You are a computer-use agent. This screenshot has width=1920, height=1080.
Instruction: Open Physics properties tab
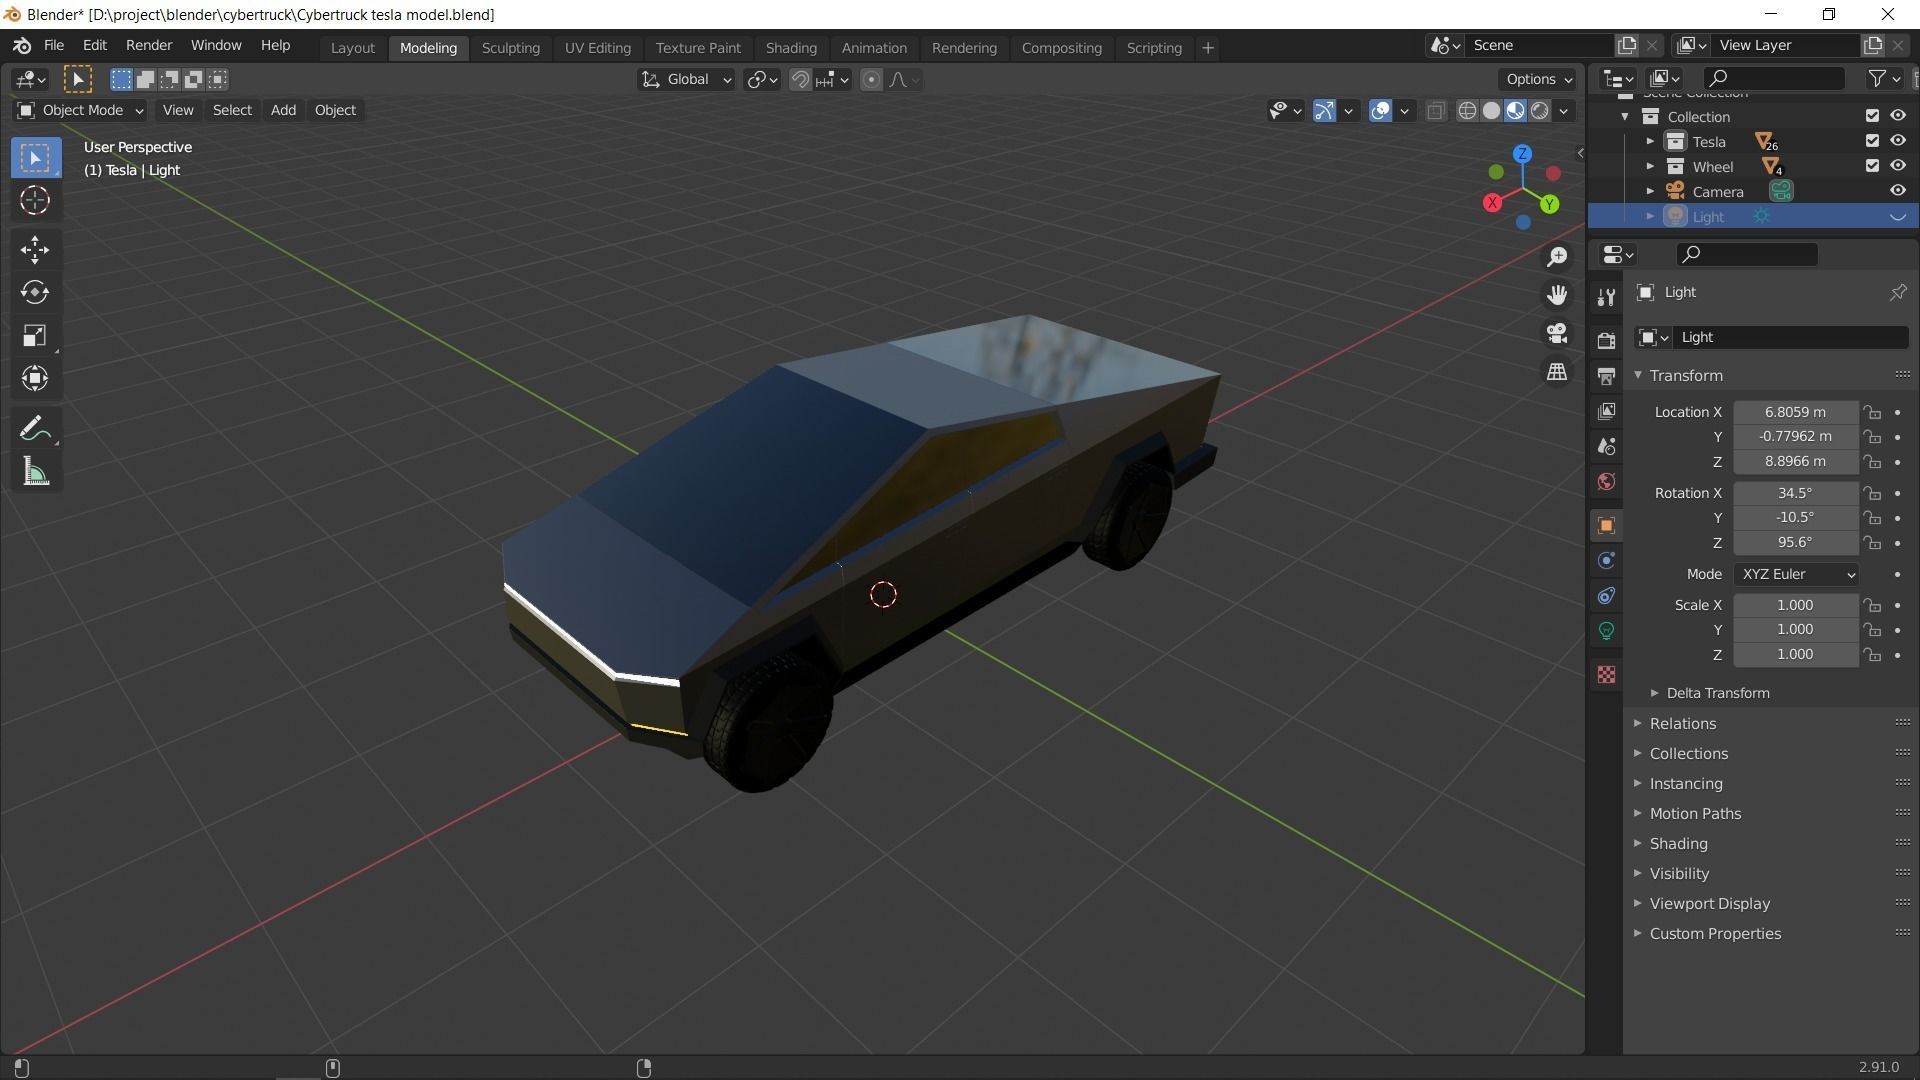point(1606,560)
